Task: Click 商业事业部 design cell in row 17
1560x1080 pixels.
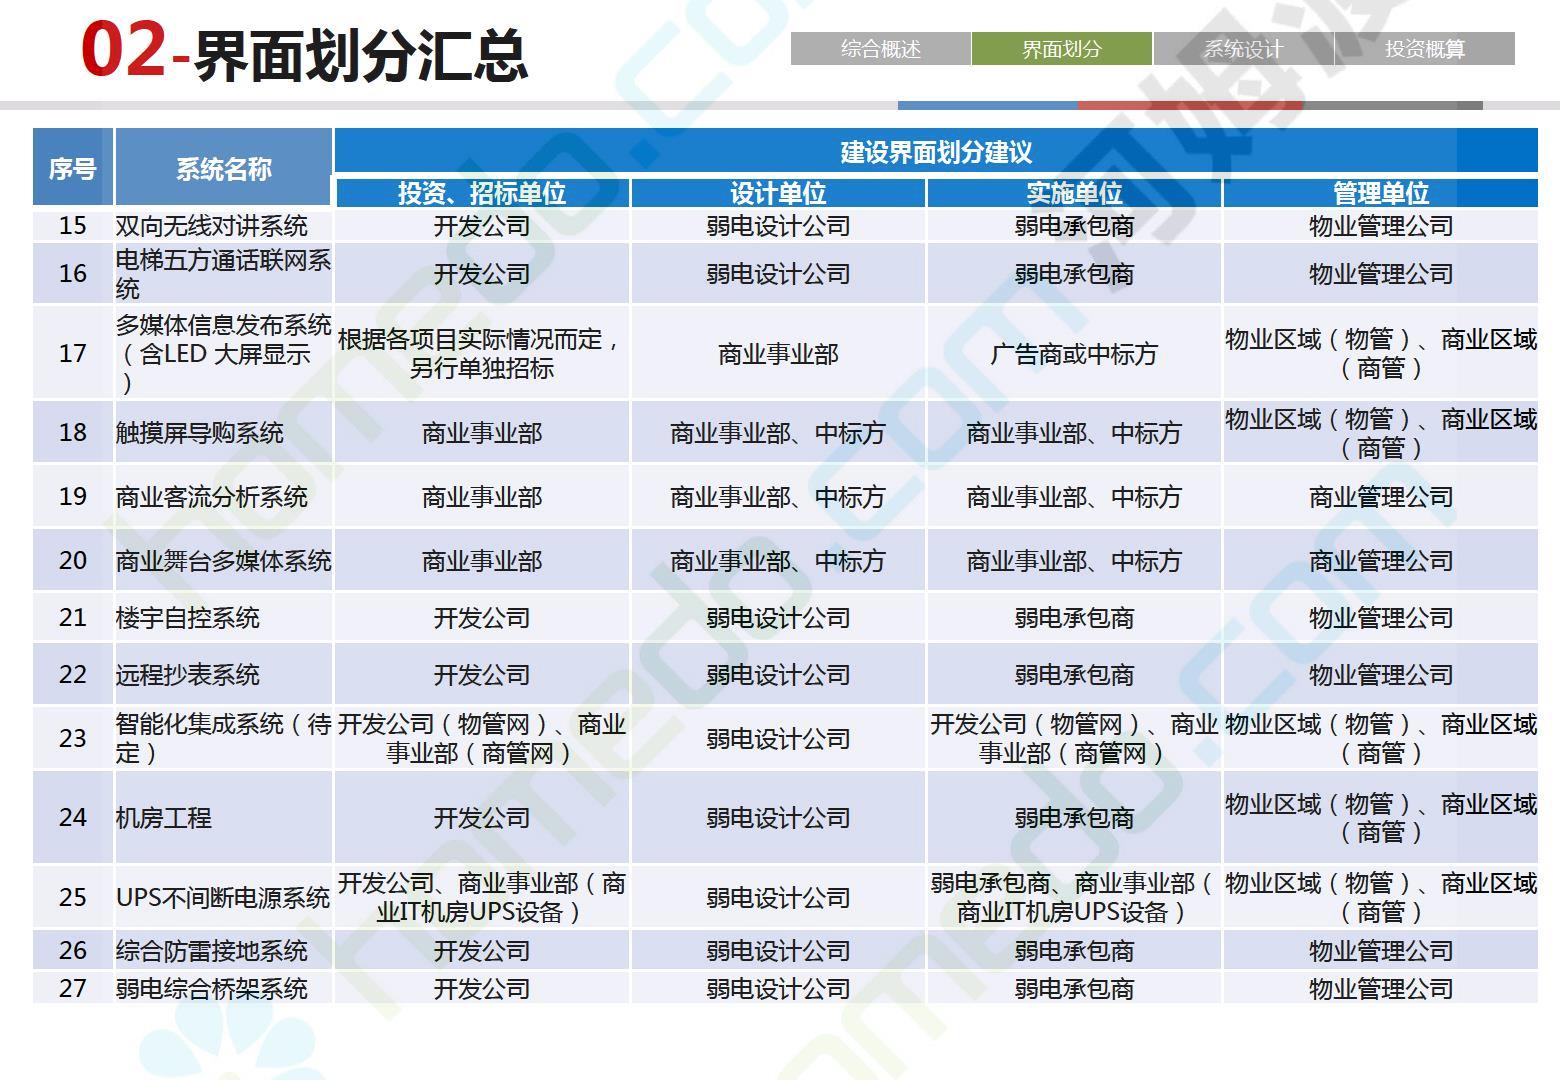Action: click(778, 353)
